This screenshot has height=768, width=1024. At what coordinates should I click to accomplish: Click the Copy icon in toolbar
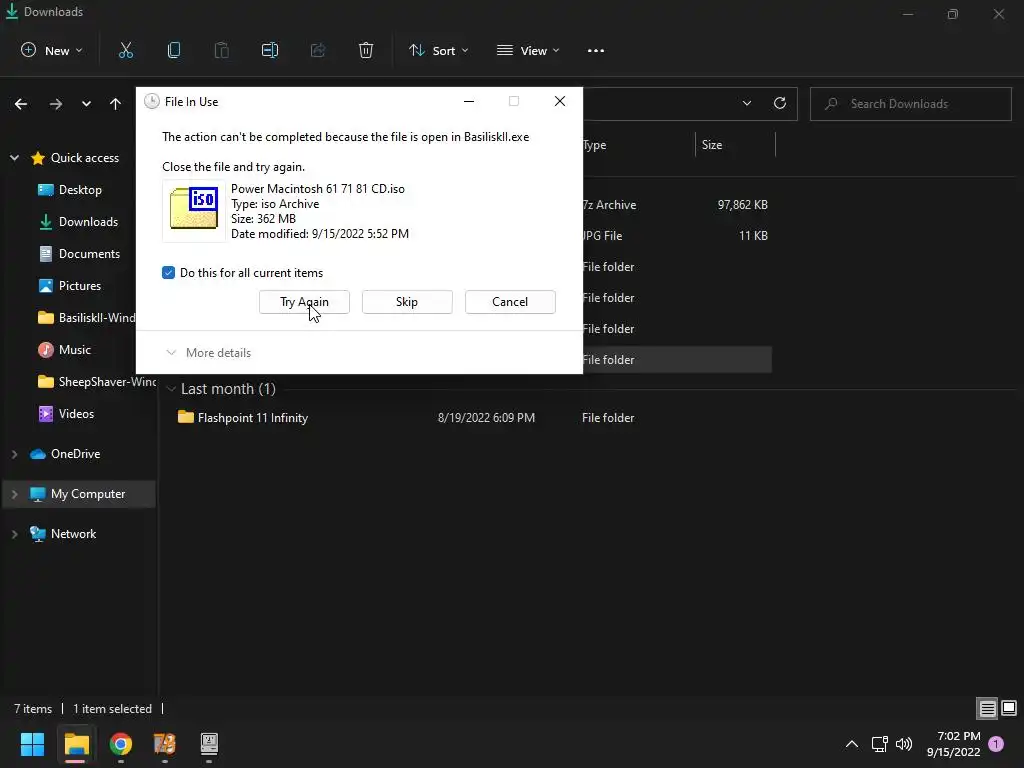[x=174, y=50]
